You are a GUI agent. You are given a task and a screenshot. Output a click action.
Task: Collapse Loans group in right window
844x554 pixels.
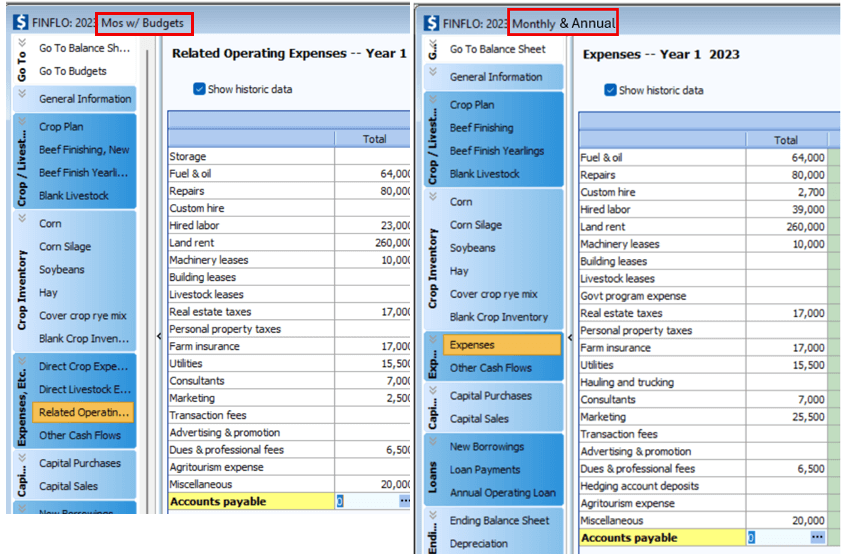pos(433,441)
